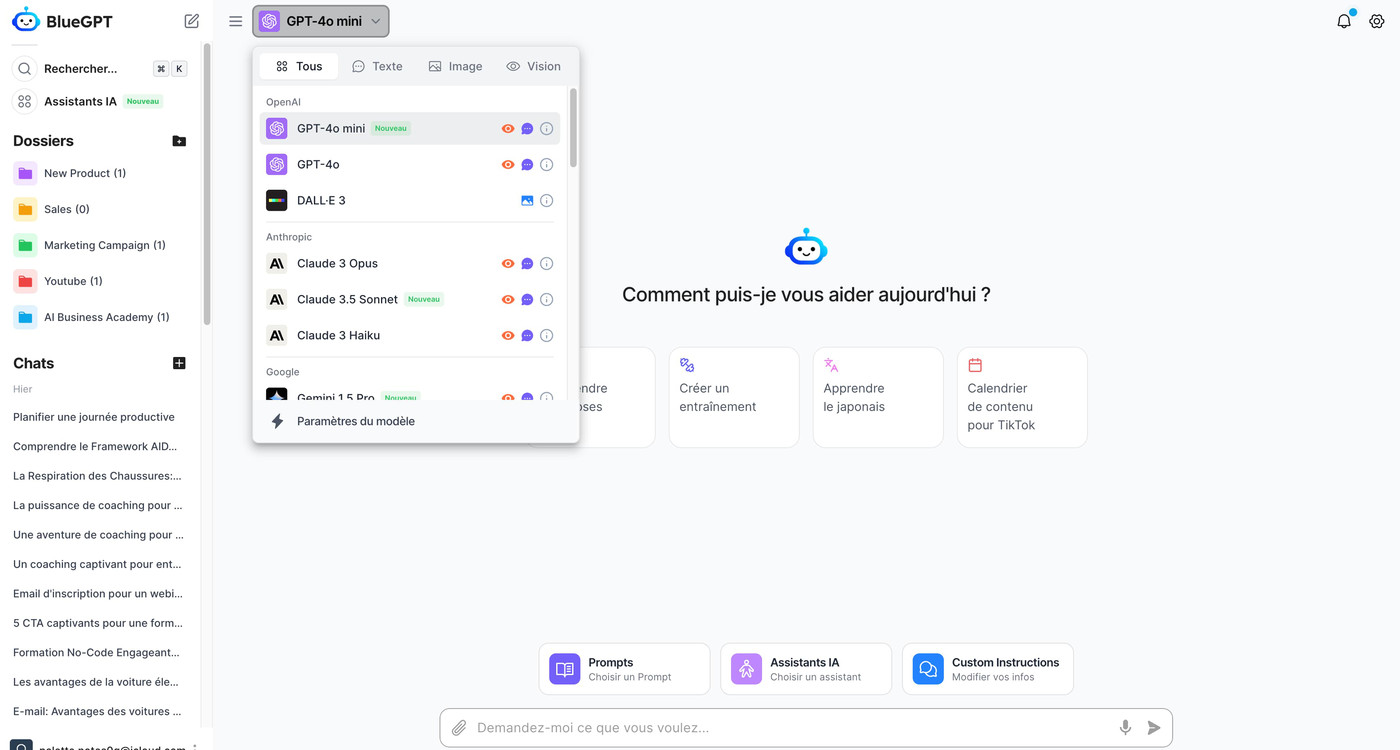Expand the Dossiers new folder control
1400x750 pixels.
[179, 141]
